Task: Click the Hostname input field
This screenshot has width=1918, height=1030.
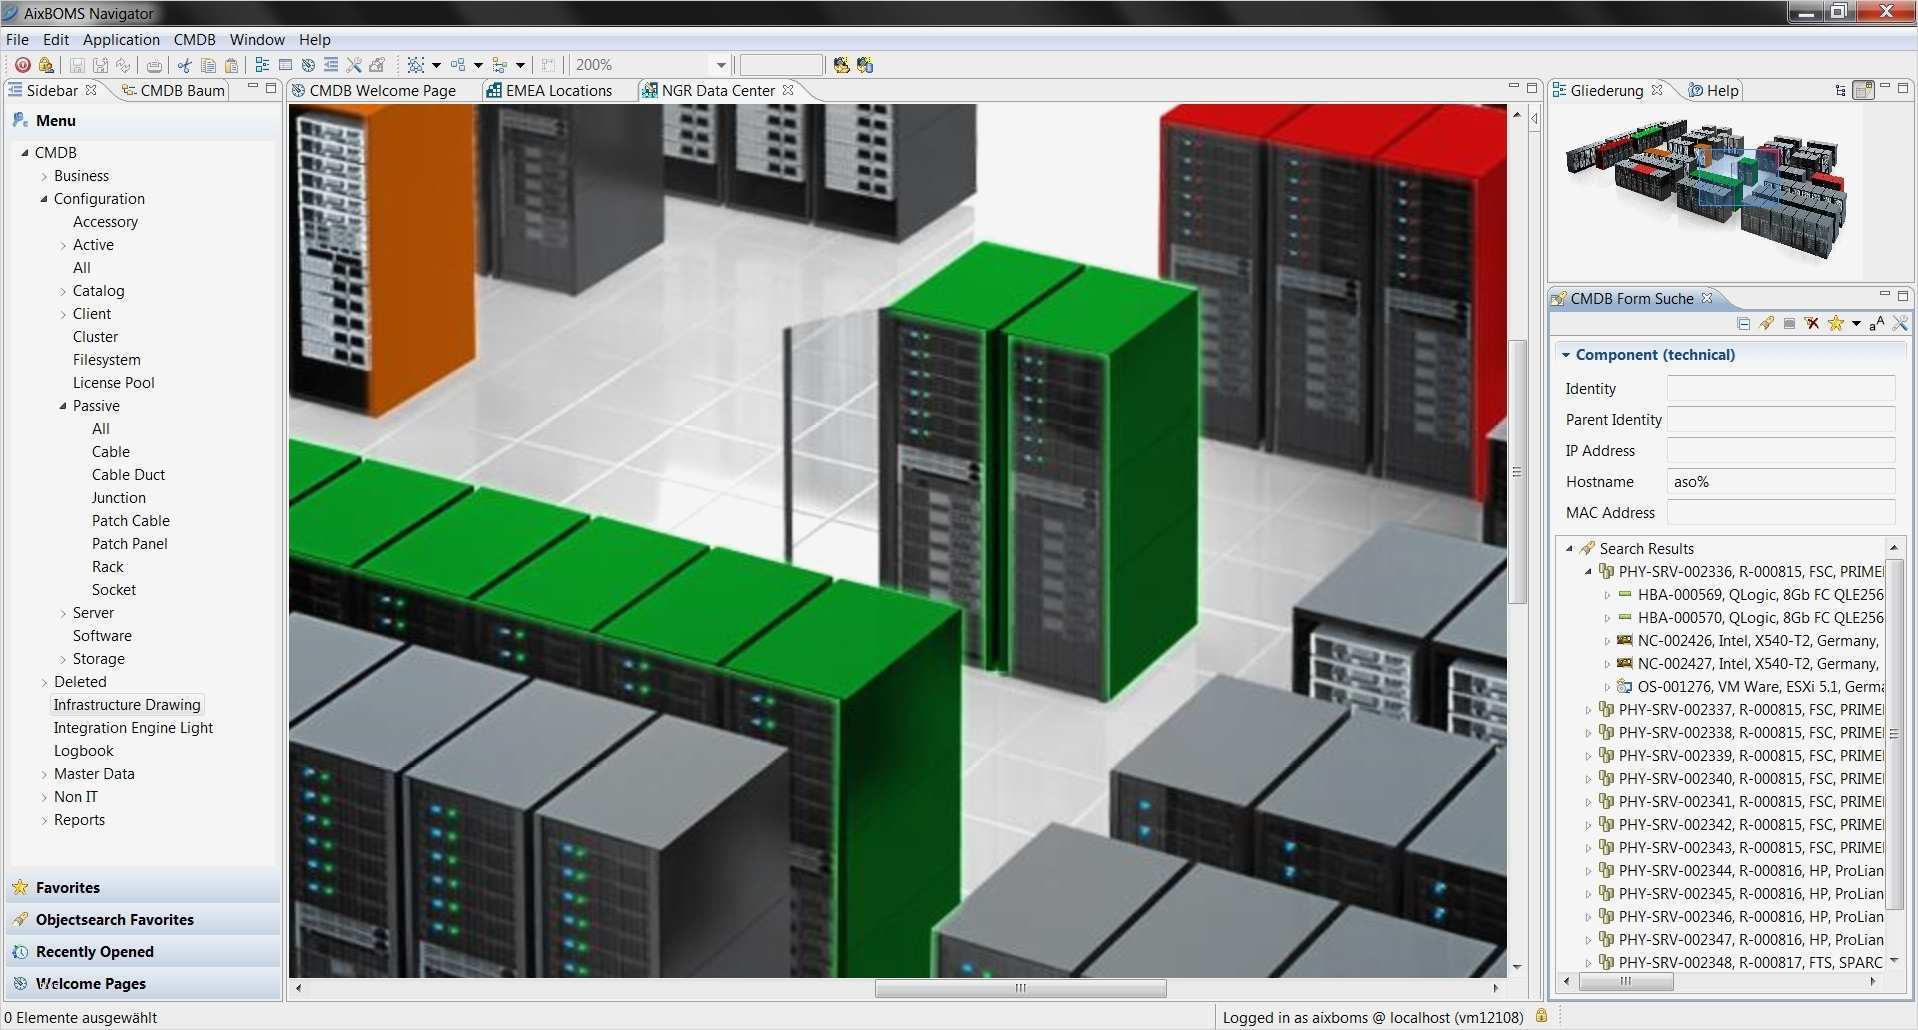Action: pos(1780,482)
